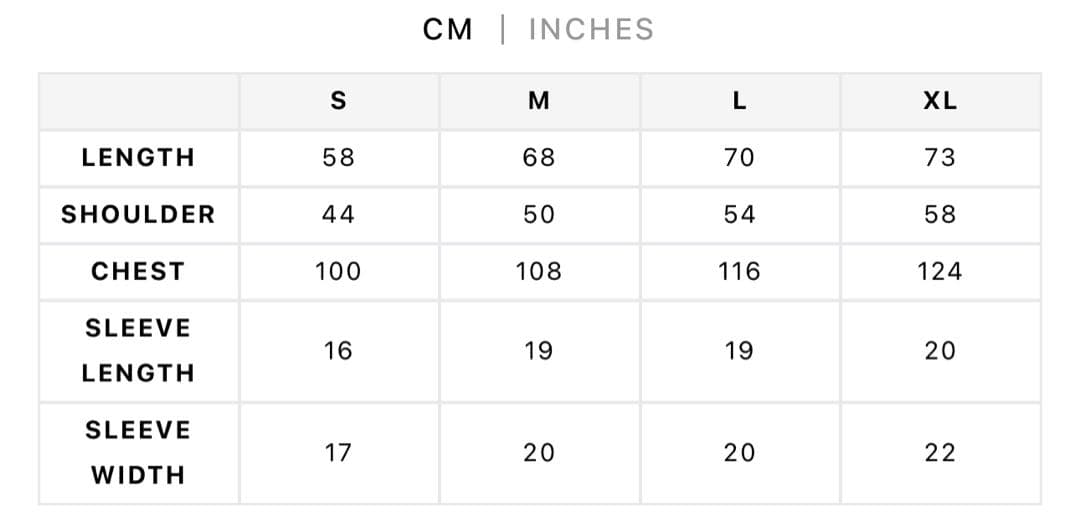
Task: Switch to the CM unit tab
Action: click(x=447, y=30)
